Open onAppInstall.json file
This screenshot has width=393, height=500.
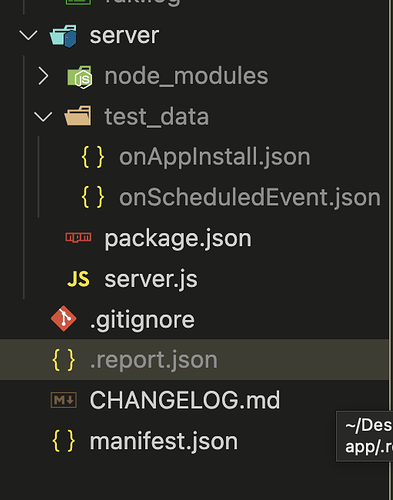[215, 157]
